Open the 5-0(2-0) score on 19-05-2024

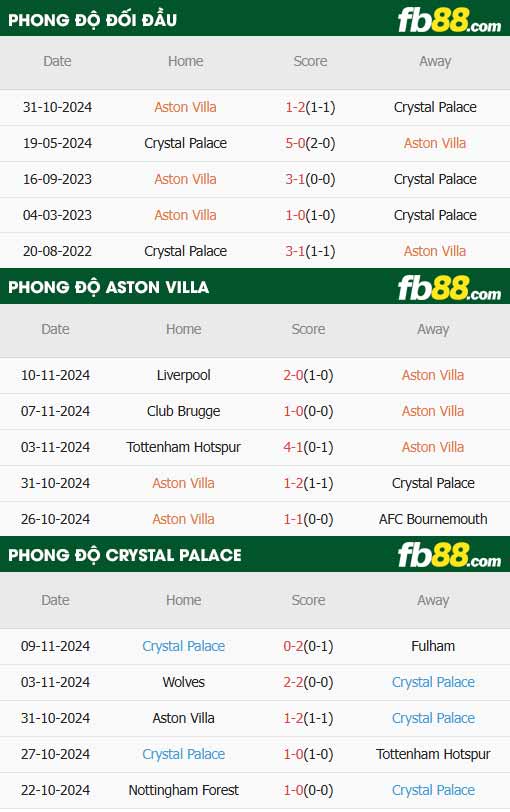pos(310,143)
